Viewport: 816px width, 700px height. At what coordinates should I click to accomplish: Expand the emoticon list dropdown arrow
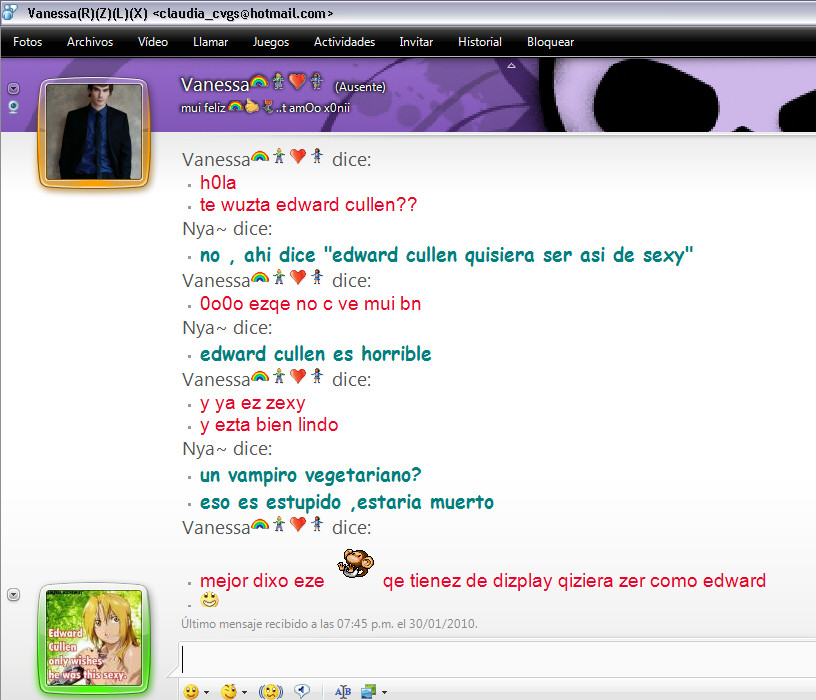[x=207, y=692]
